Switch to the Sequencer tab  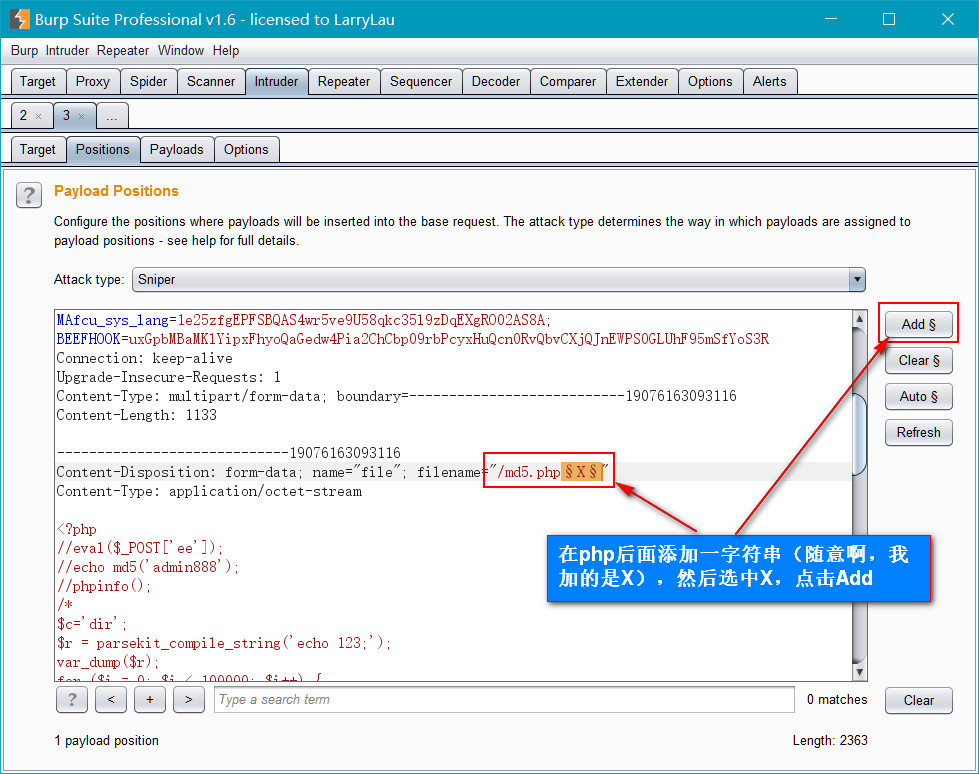(421, 82)
